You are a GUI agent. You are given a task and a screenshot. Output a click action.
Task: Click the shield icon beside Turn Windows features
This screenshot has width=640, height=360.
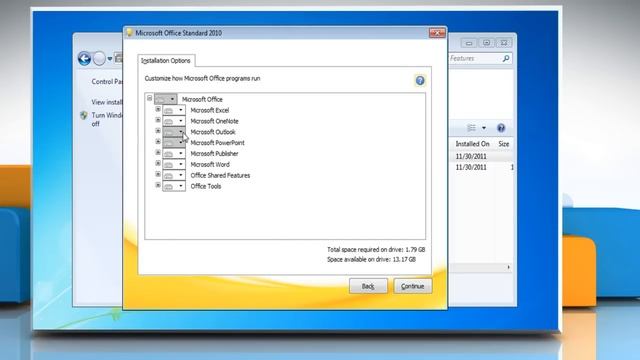tap(84, 116)
